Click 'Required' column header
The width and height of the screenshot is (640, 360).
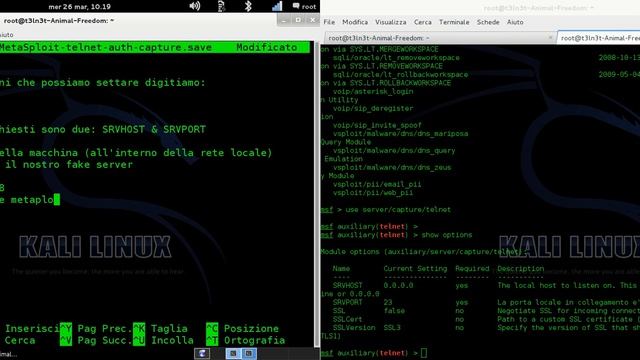click(x=472, y=269)
